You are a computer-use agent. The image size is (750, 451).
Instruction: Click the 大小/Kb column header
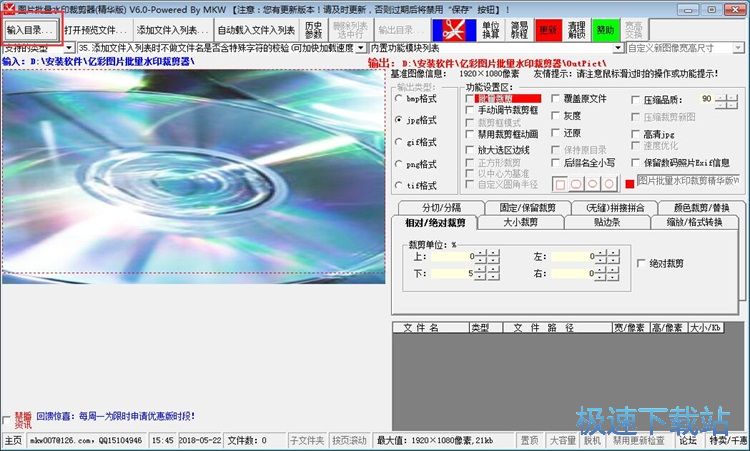click(706, 328)
